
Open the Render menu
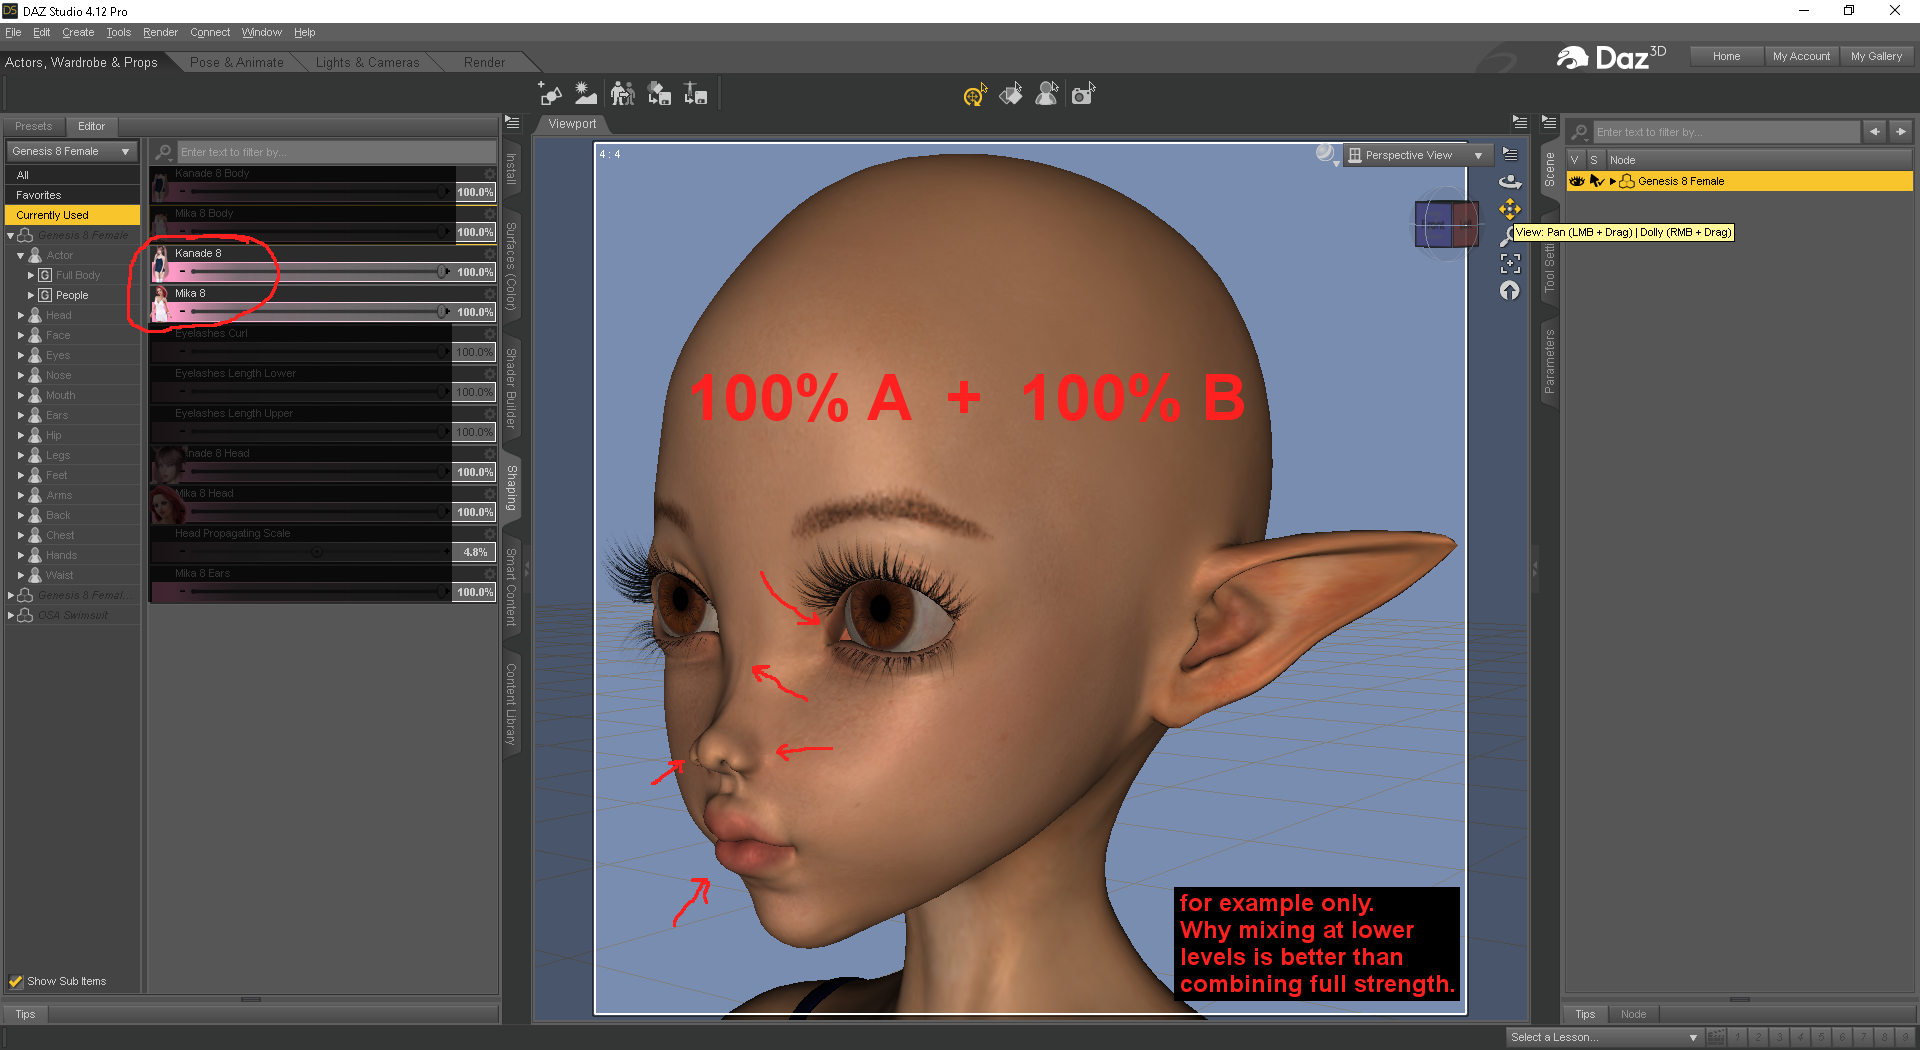point(160,32)
